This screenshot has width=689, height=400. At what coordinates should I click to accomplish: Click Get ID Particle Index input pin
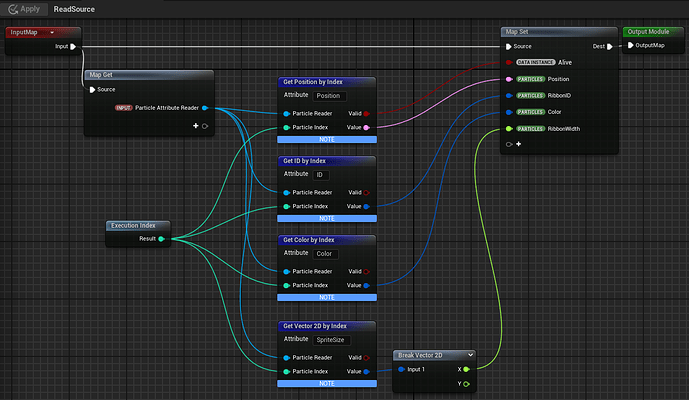[286, 207]
